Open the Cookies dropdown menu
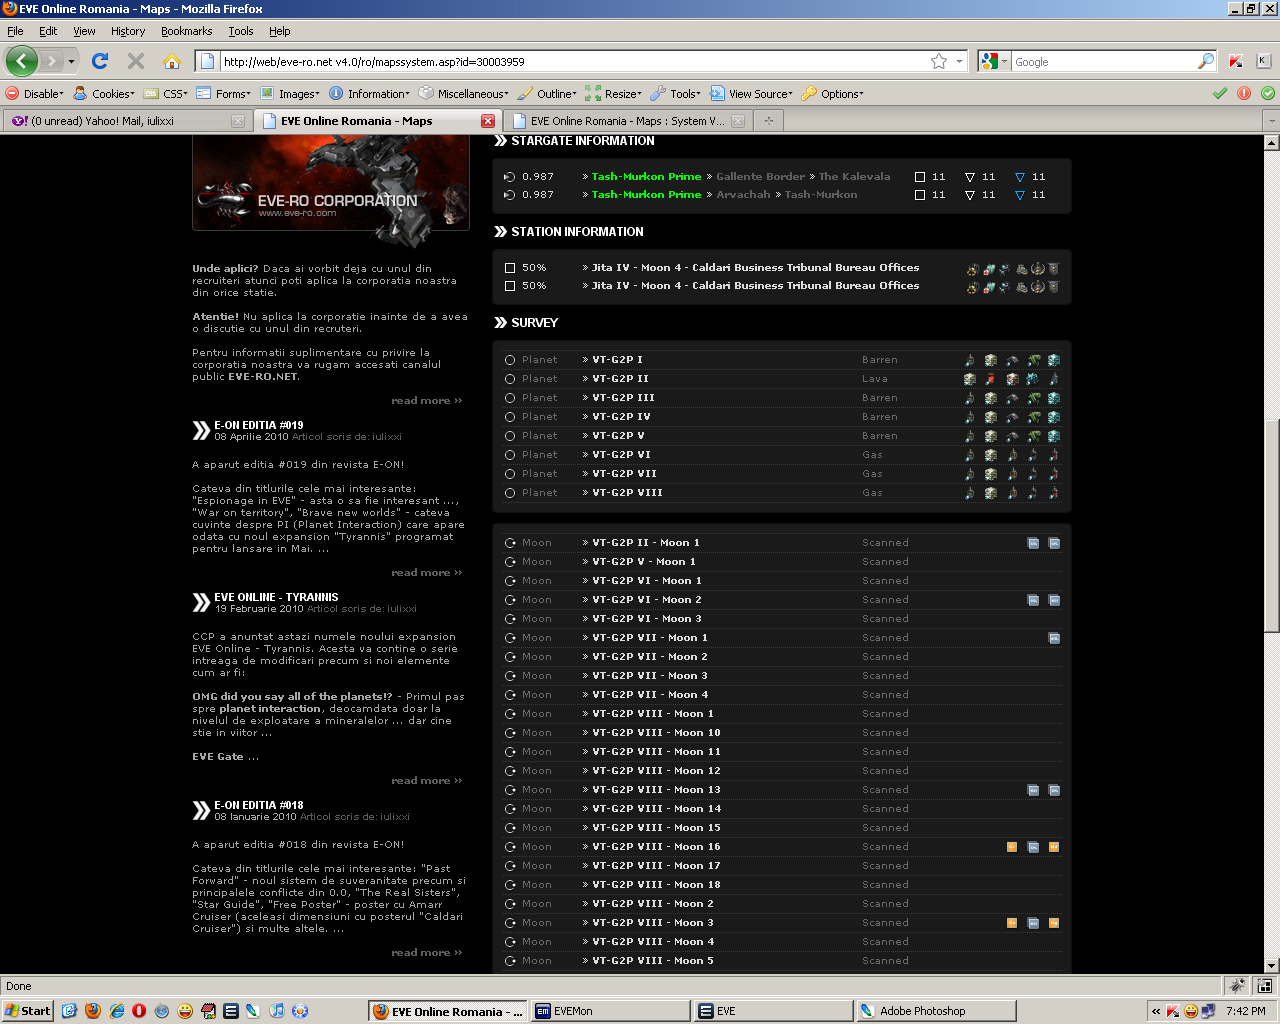This screenshot has height=1024, width=1280. (x=104, y=93)
